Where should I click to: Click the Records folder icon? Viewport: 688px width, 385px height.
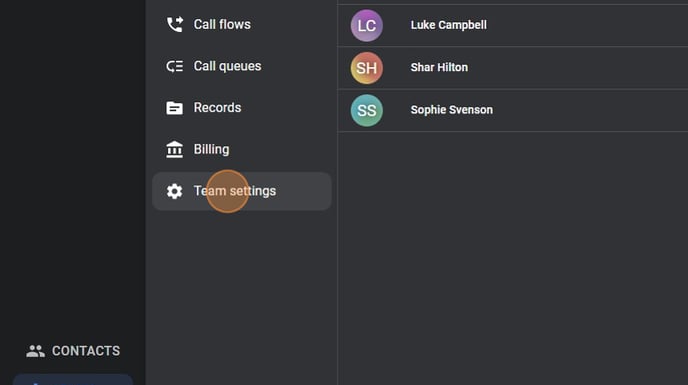tap(175, 108)
